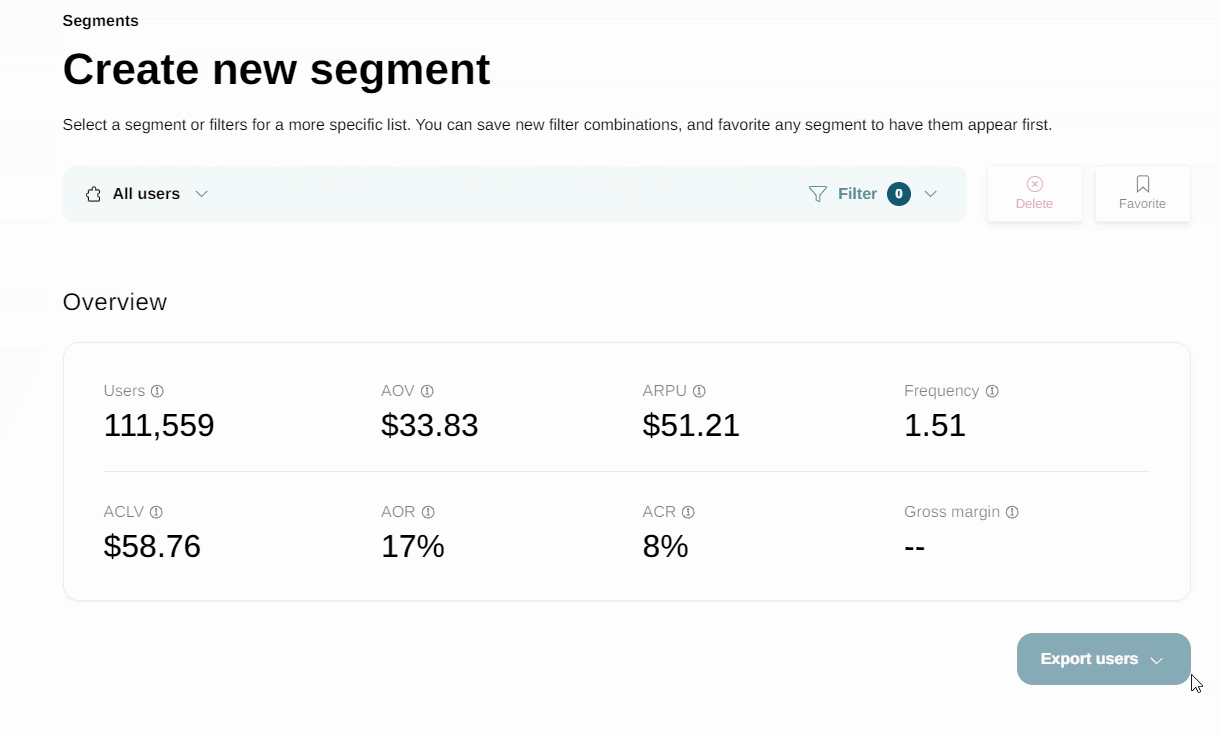The image size is (1220, 737).
Task: Click the funnel Filter icon
Action: pos(818,194)
